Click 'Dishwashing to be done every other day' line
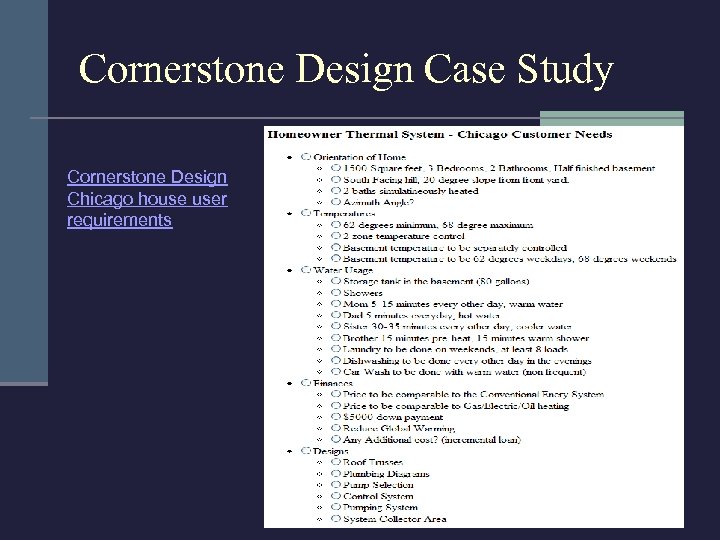 click(467, 360)
